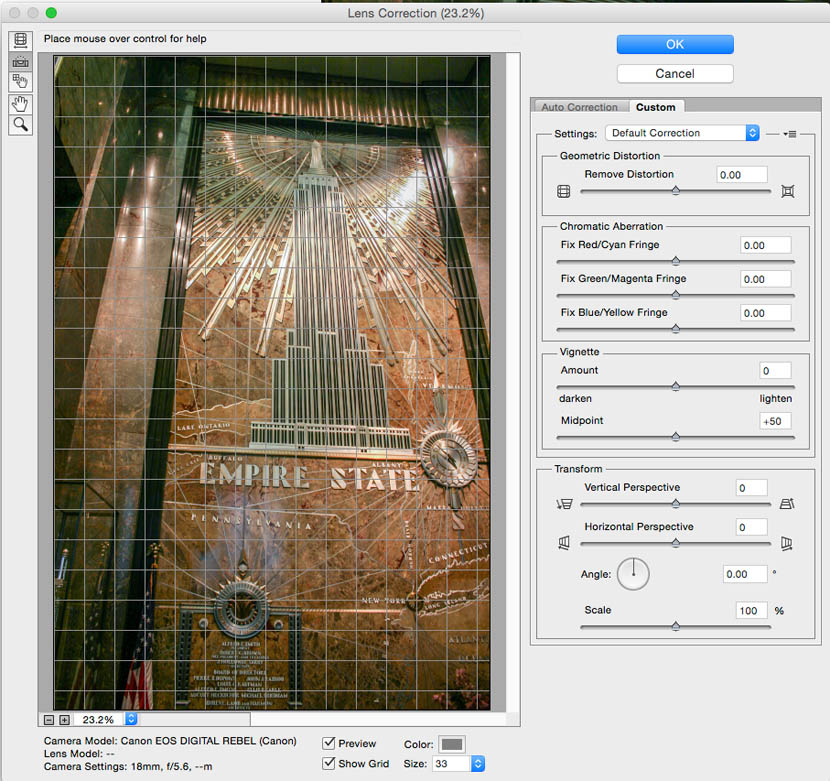The height and width of the screenshot is (781, 830).
Task: Click the right Vertical Perspective icon
Action: [787, 504]
